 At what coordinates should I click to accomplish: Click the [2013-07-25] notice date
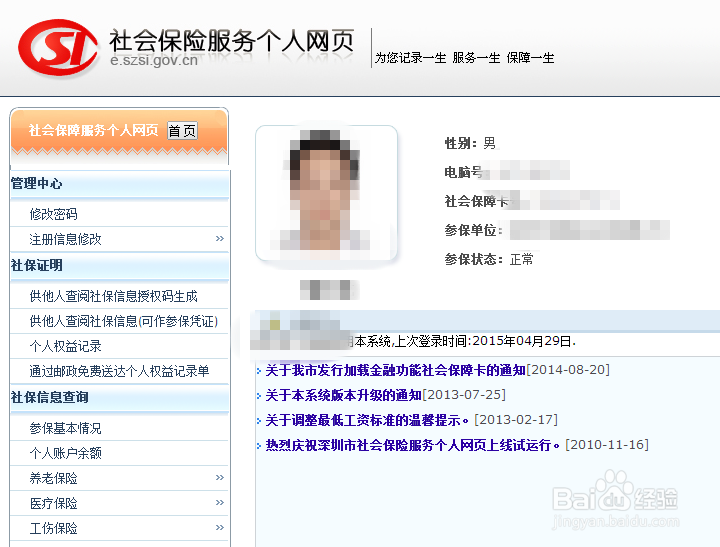[x=464, y=395]
